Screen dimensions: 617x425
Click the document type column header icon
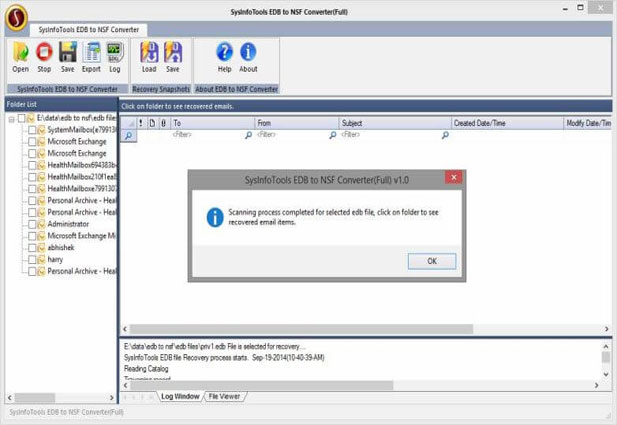(x=152, y=123)
